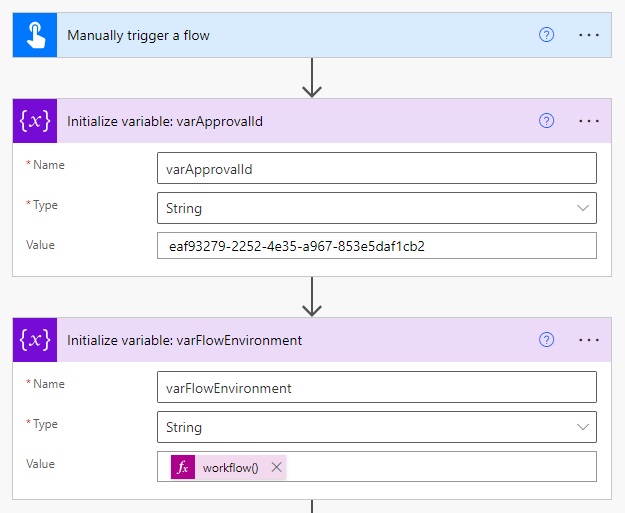
Task: Open help for Manually trigger a flow
Action: point(546,35)
